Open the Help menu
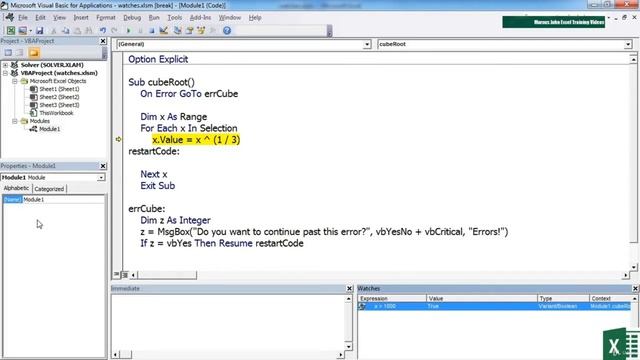The width and height of the screenshot is (640, 360). (x=255, y=18)
